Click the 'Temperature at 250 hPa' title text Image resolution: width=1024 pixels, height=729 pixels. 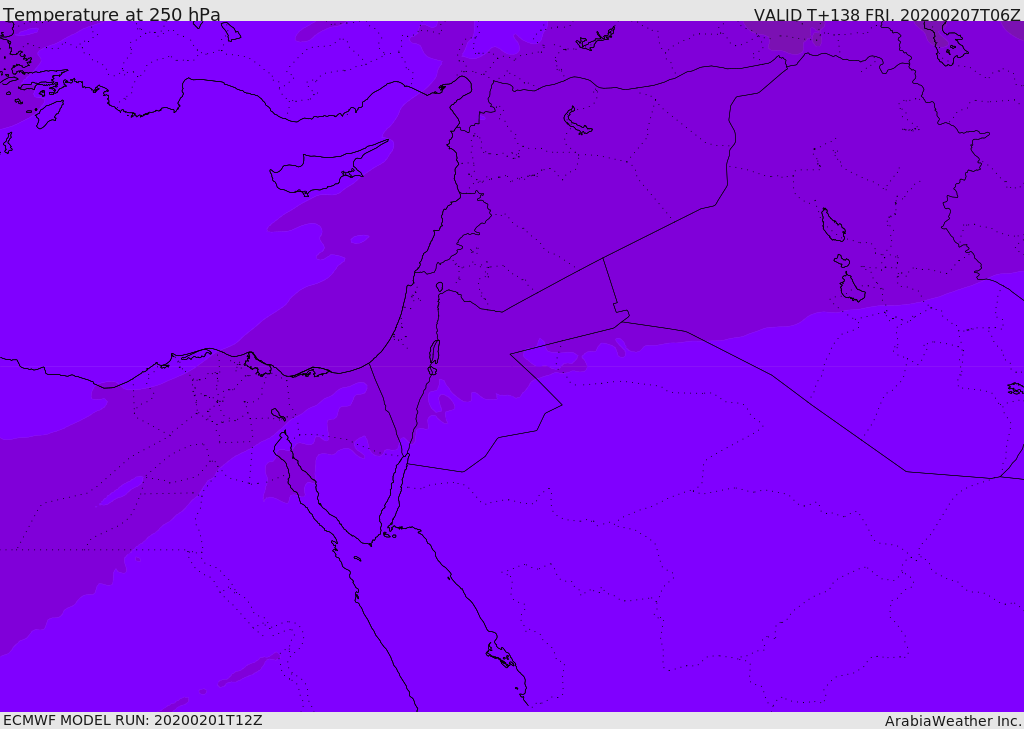click(x=112, y=14)
